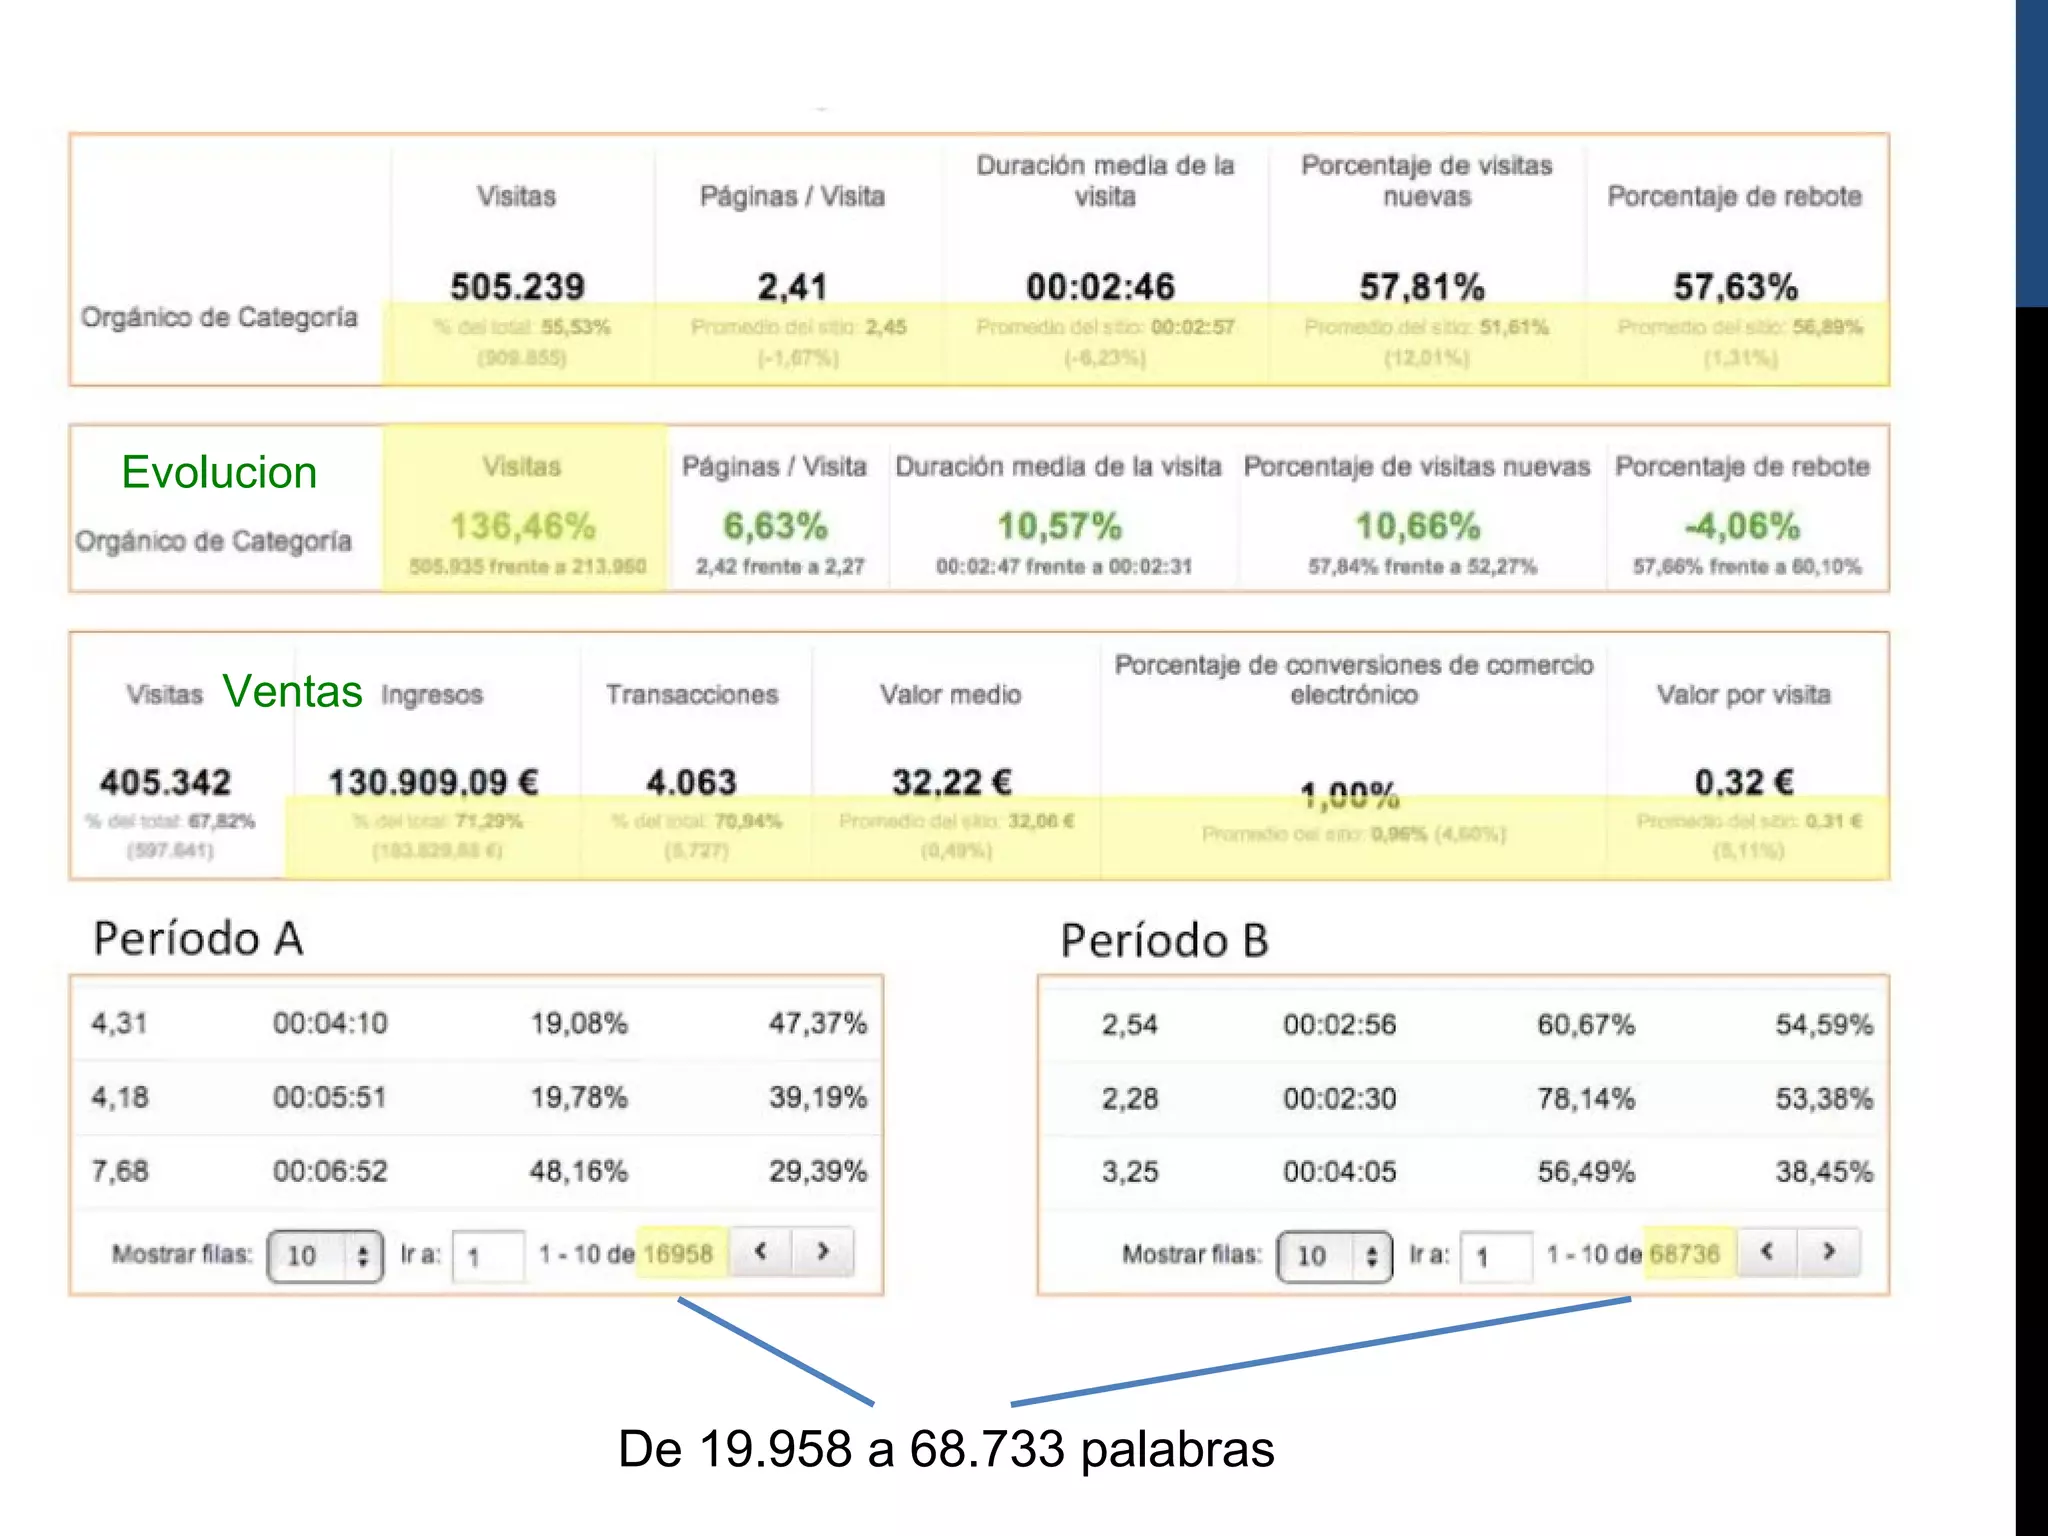
Task: Select the 130.909,09 € Ingresos value
Action: 433,782
